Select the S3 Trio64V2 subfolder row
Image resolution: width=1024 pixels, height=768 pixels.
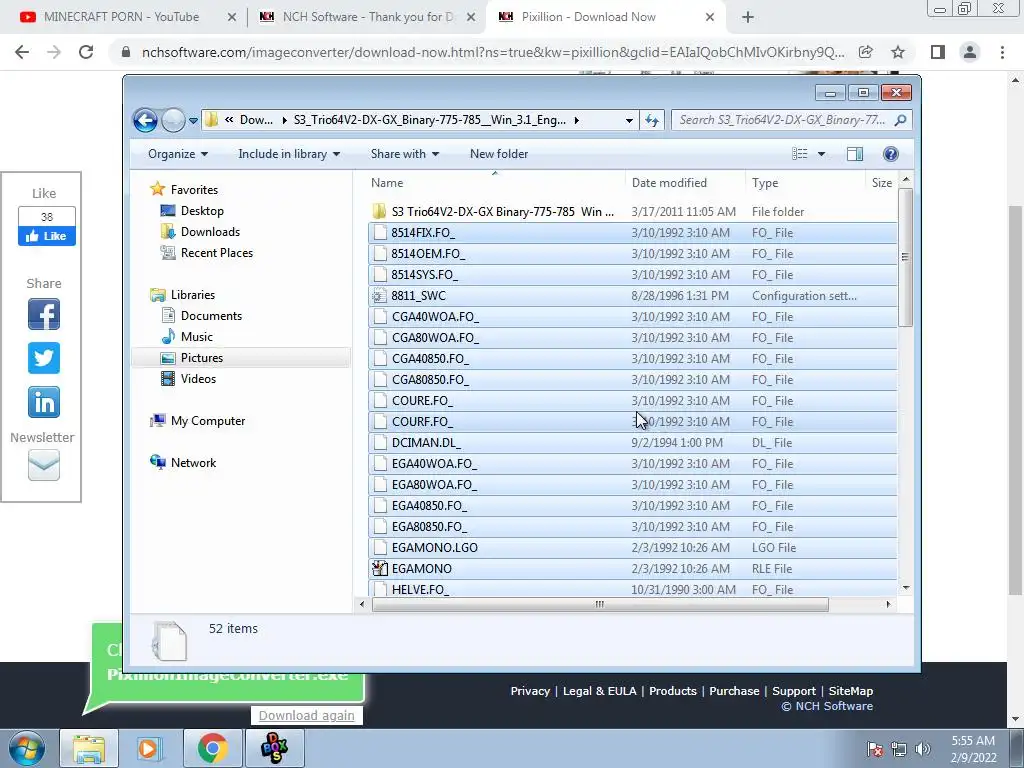pos(632,212)
